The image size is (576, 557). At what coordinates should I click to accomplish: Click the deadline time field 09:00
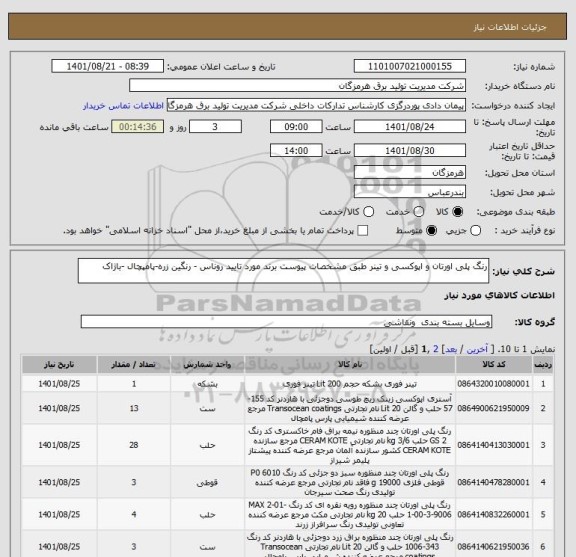(296, 127)
